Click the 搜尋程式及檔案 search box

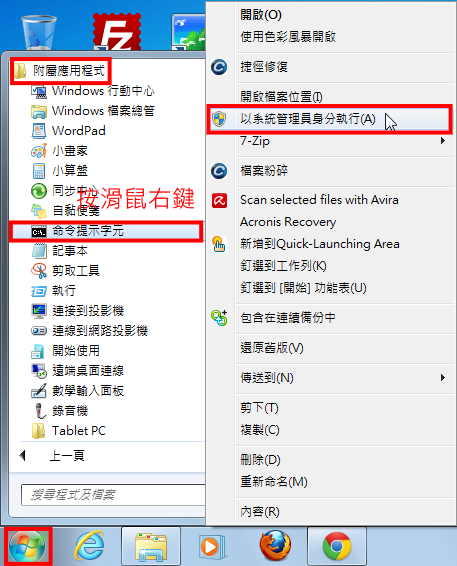tap(113, 495)
